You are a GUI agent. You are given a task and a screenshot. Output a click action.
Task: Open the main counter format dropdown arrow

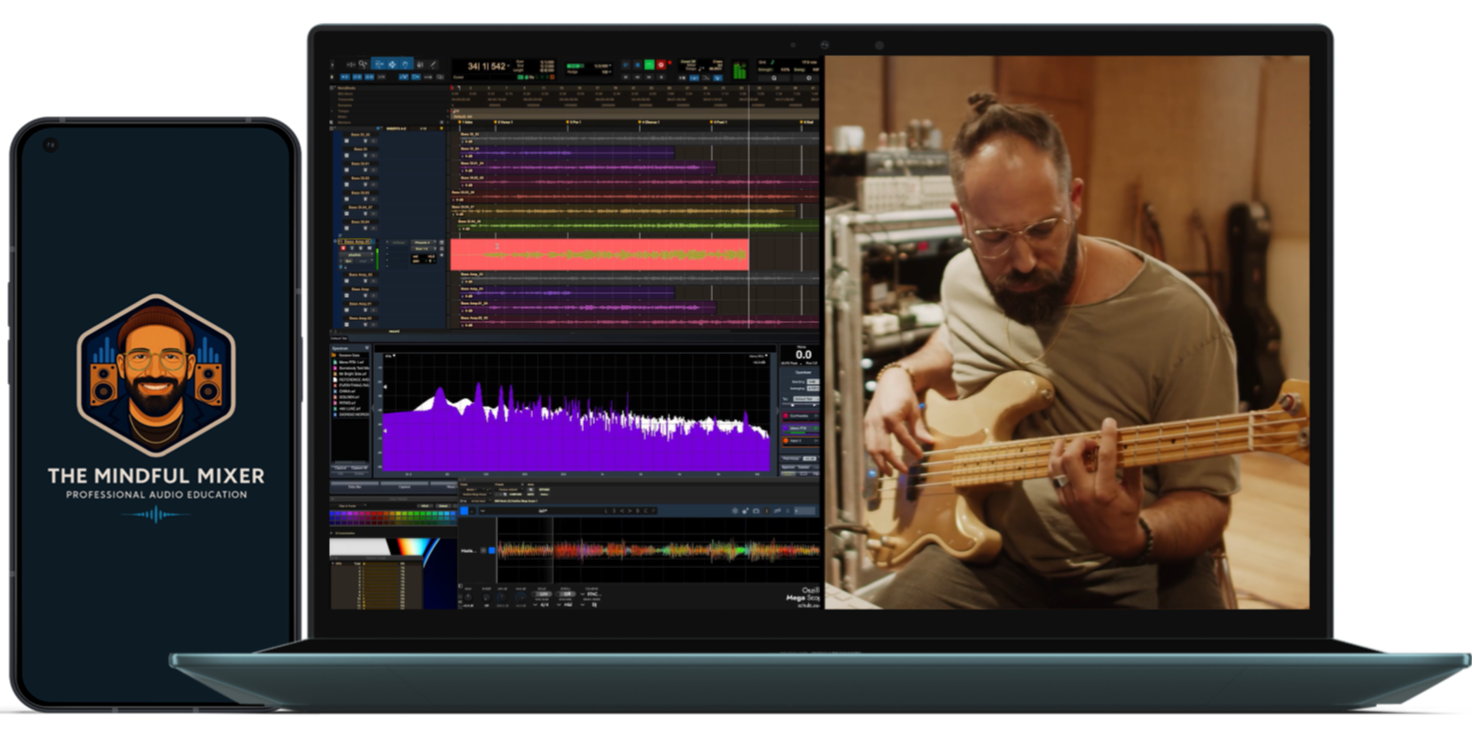509,65
